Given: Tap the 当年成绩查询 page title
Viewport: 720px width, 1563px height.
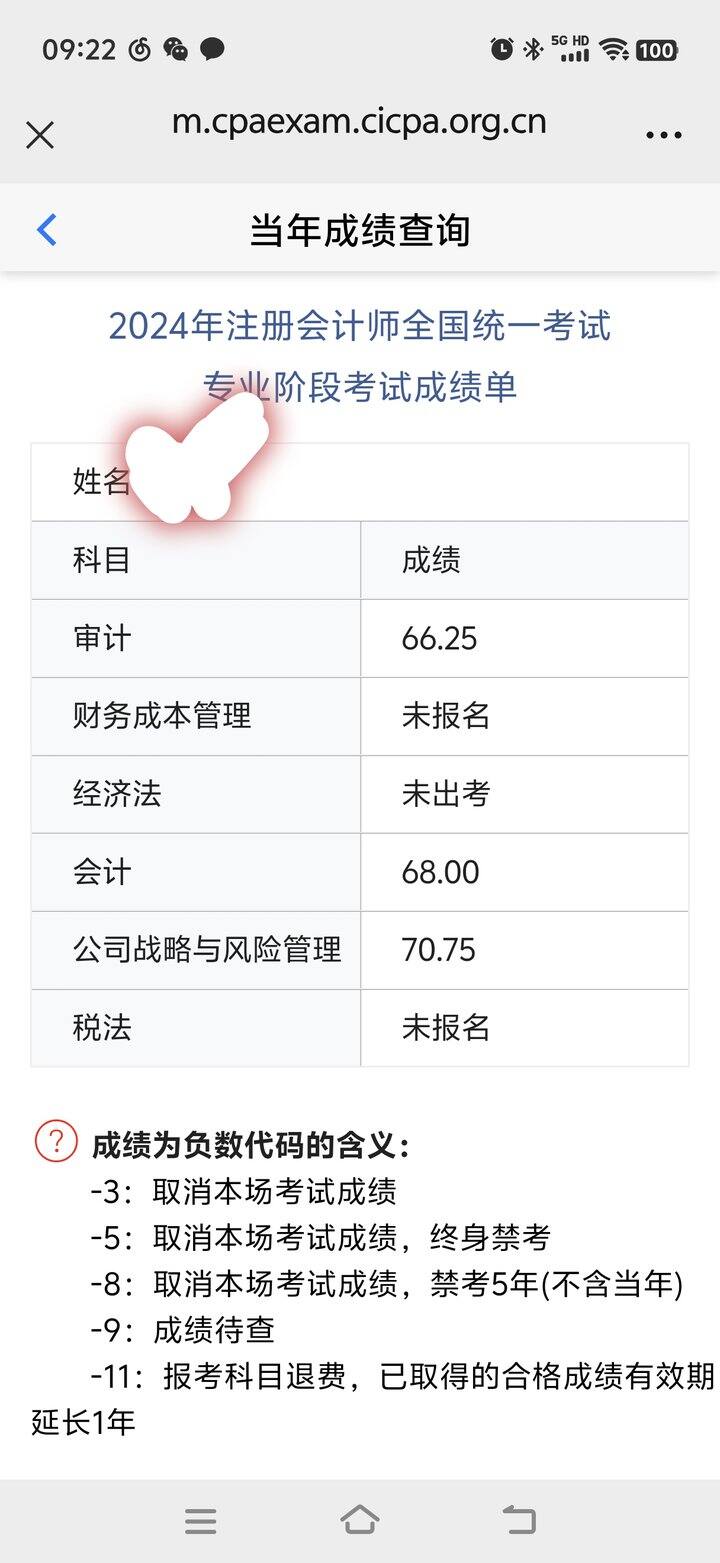Looking at the screenshot, I should pos(360,230).
